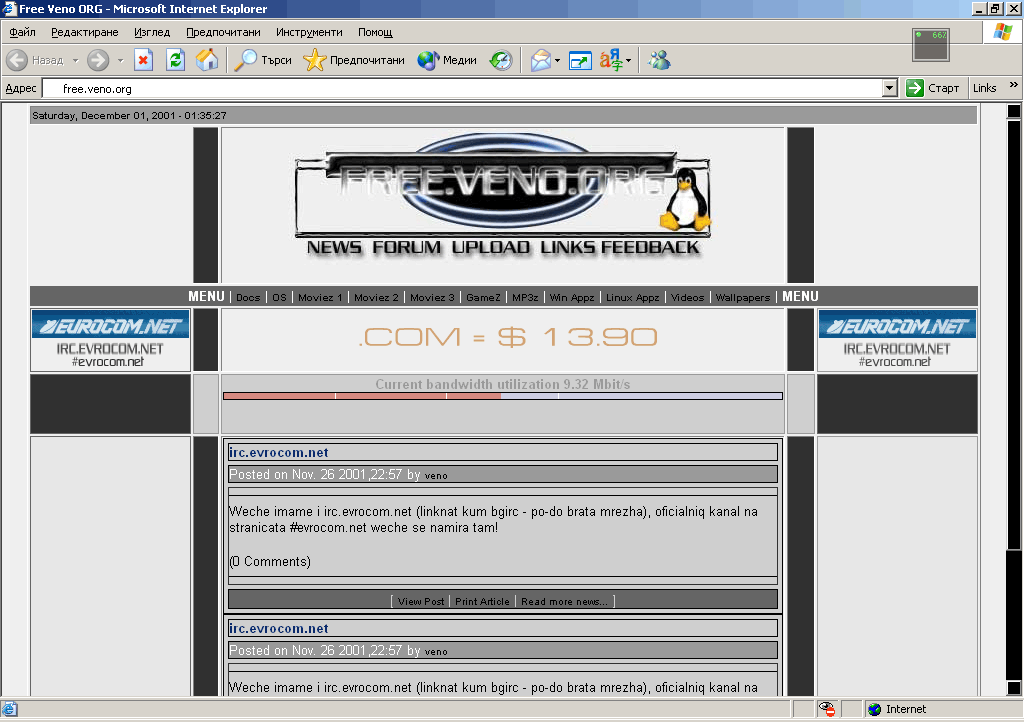The height and width of the screenshot is (722, 1024).
Task: Open the Media (Медии) toolbar button
Action: point(447,60)
